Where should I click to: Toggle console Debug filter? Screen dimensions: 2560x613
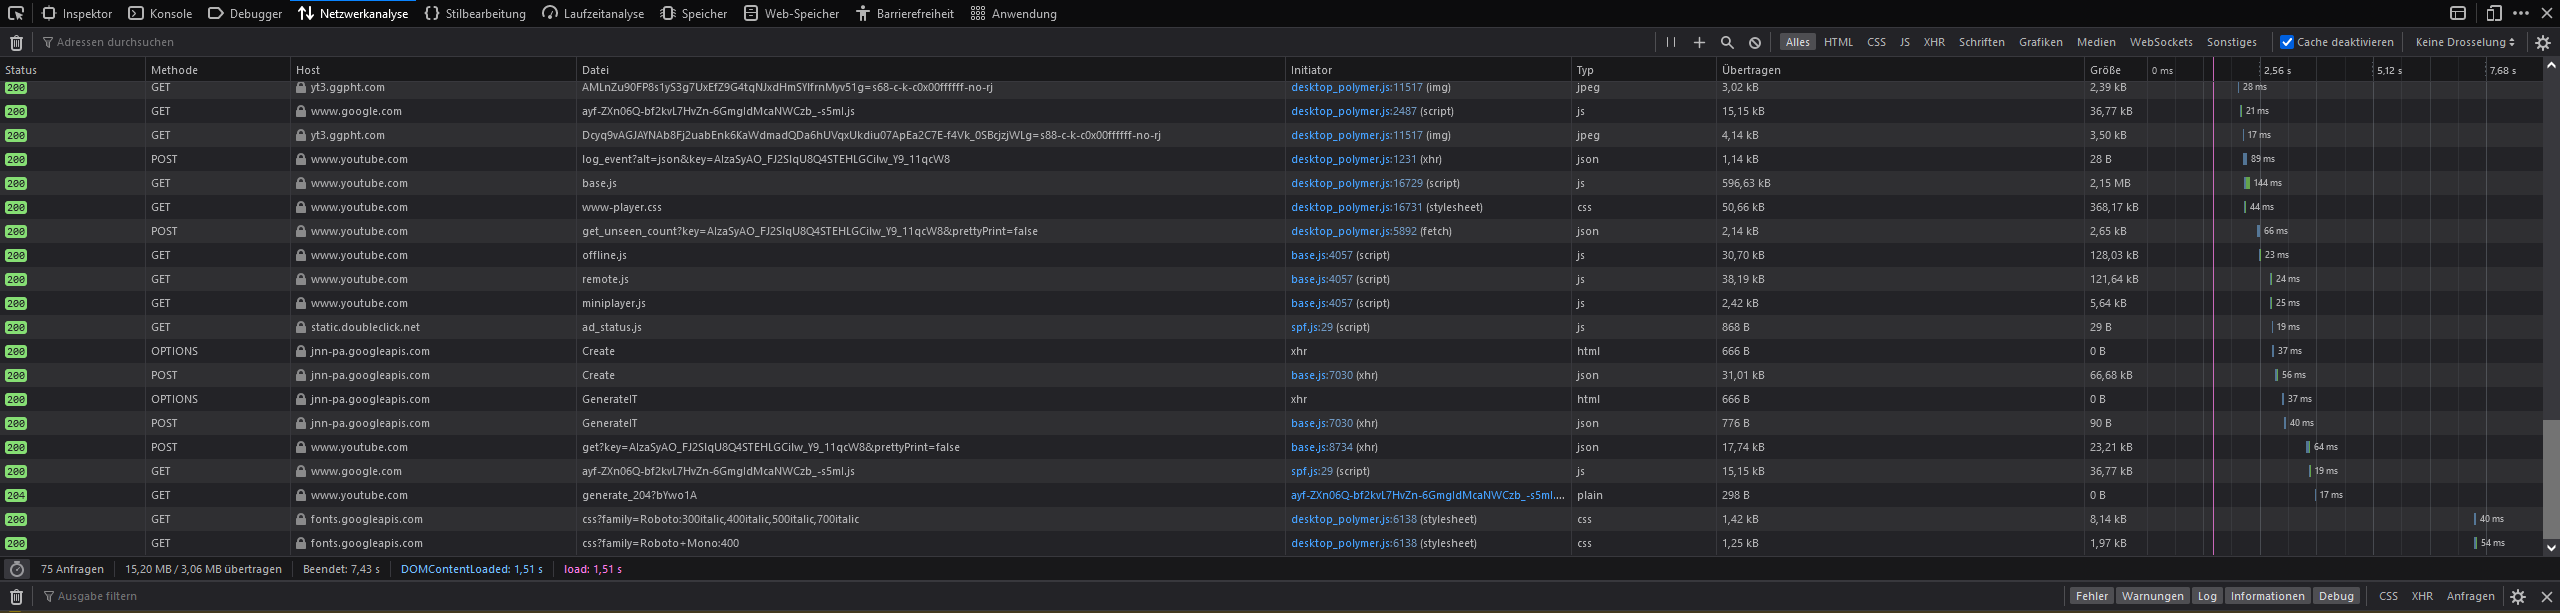click(2336, 596)
